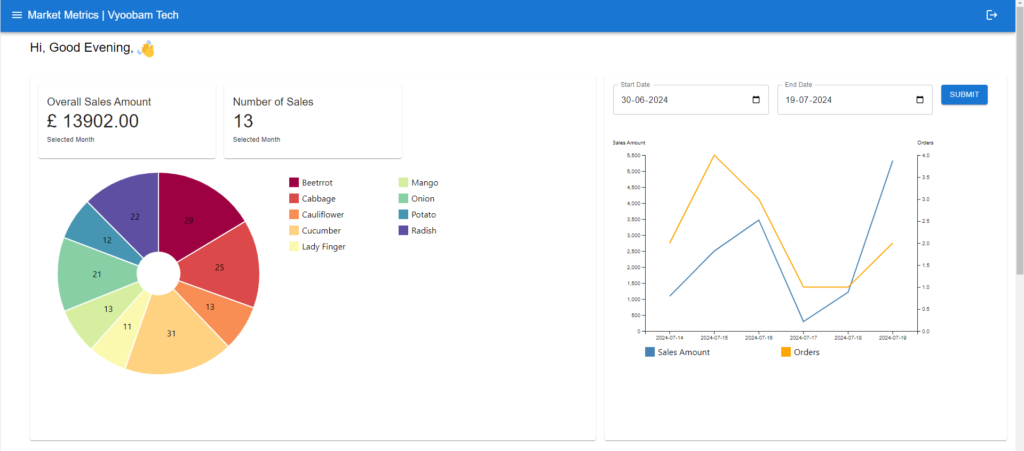
Task: Toggle Sales Amount series in chart legend
Action: pos(650,352)
